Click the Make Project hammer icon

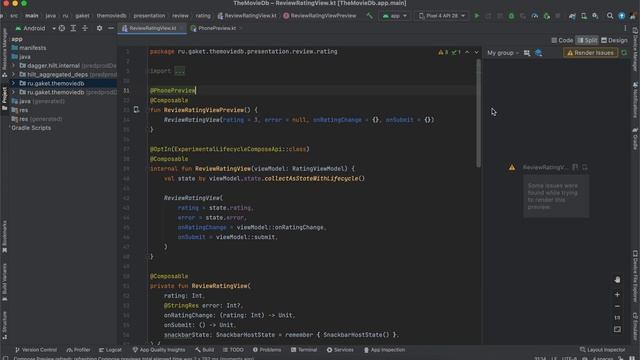pos(369,16)
